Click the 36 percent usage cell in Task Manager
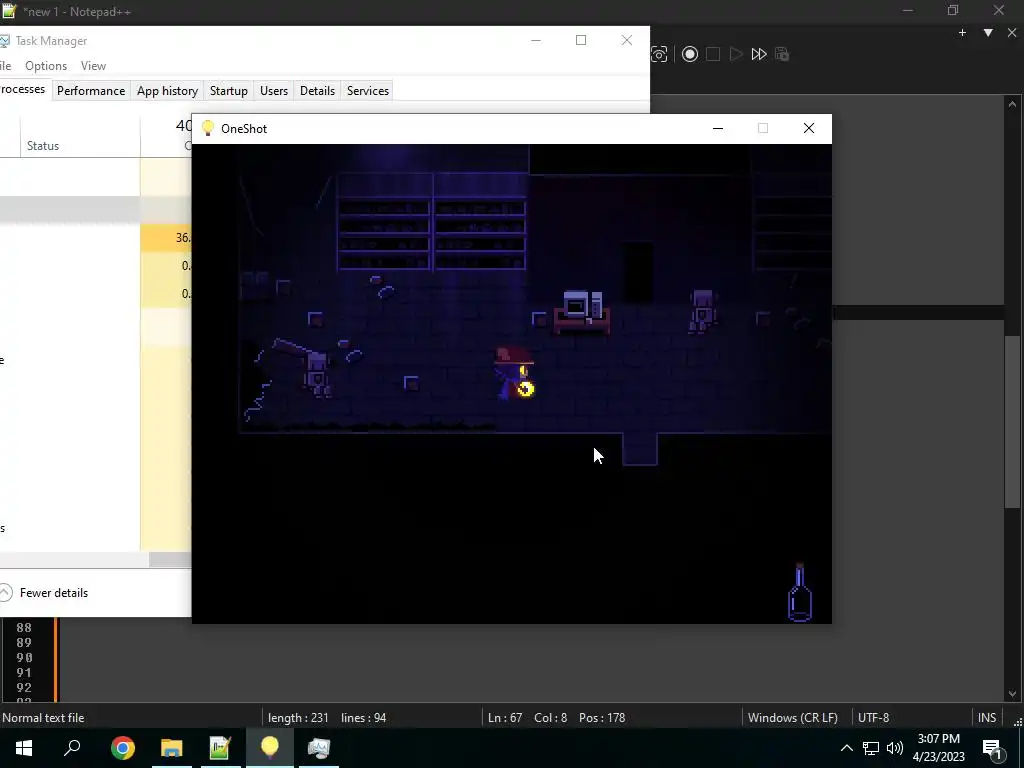Viewport: 1024px width, 768px height. click(166, 238)
